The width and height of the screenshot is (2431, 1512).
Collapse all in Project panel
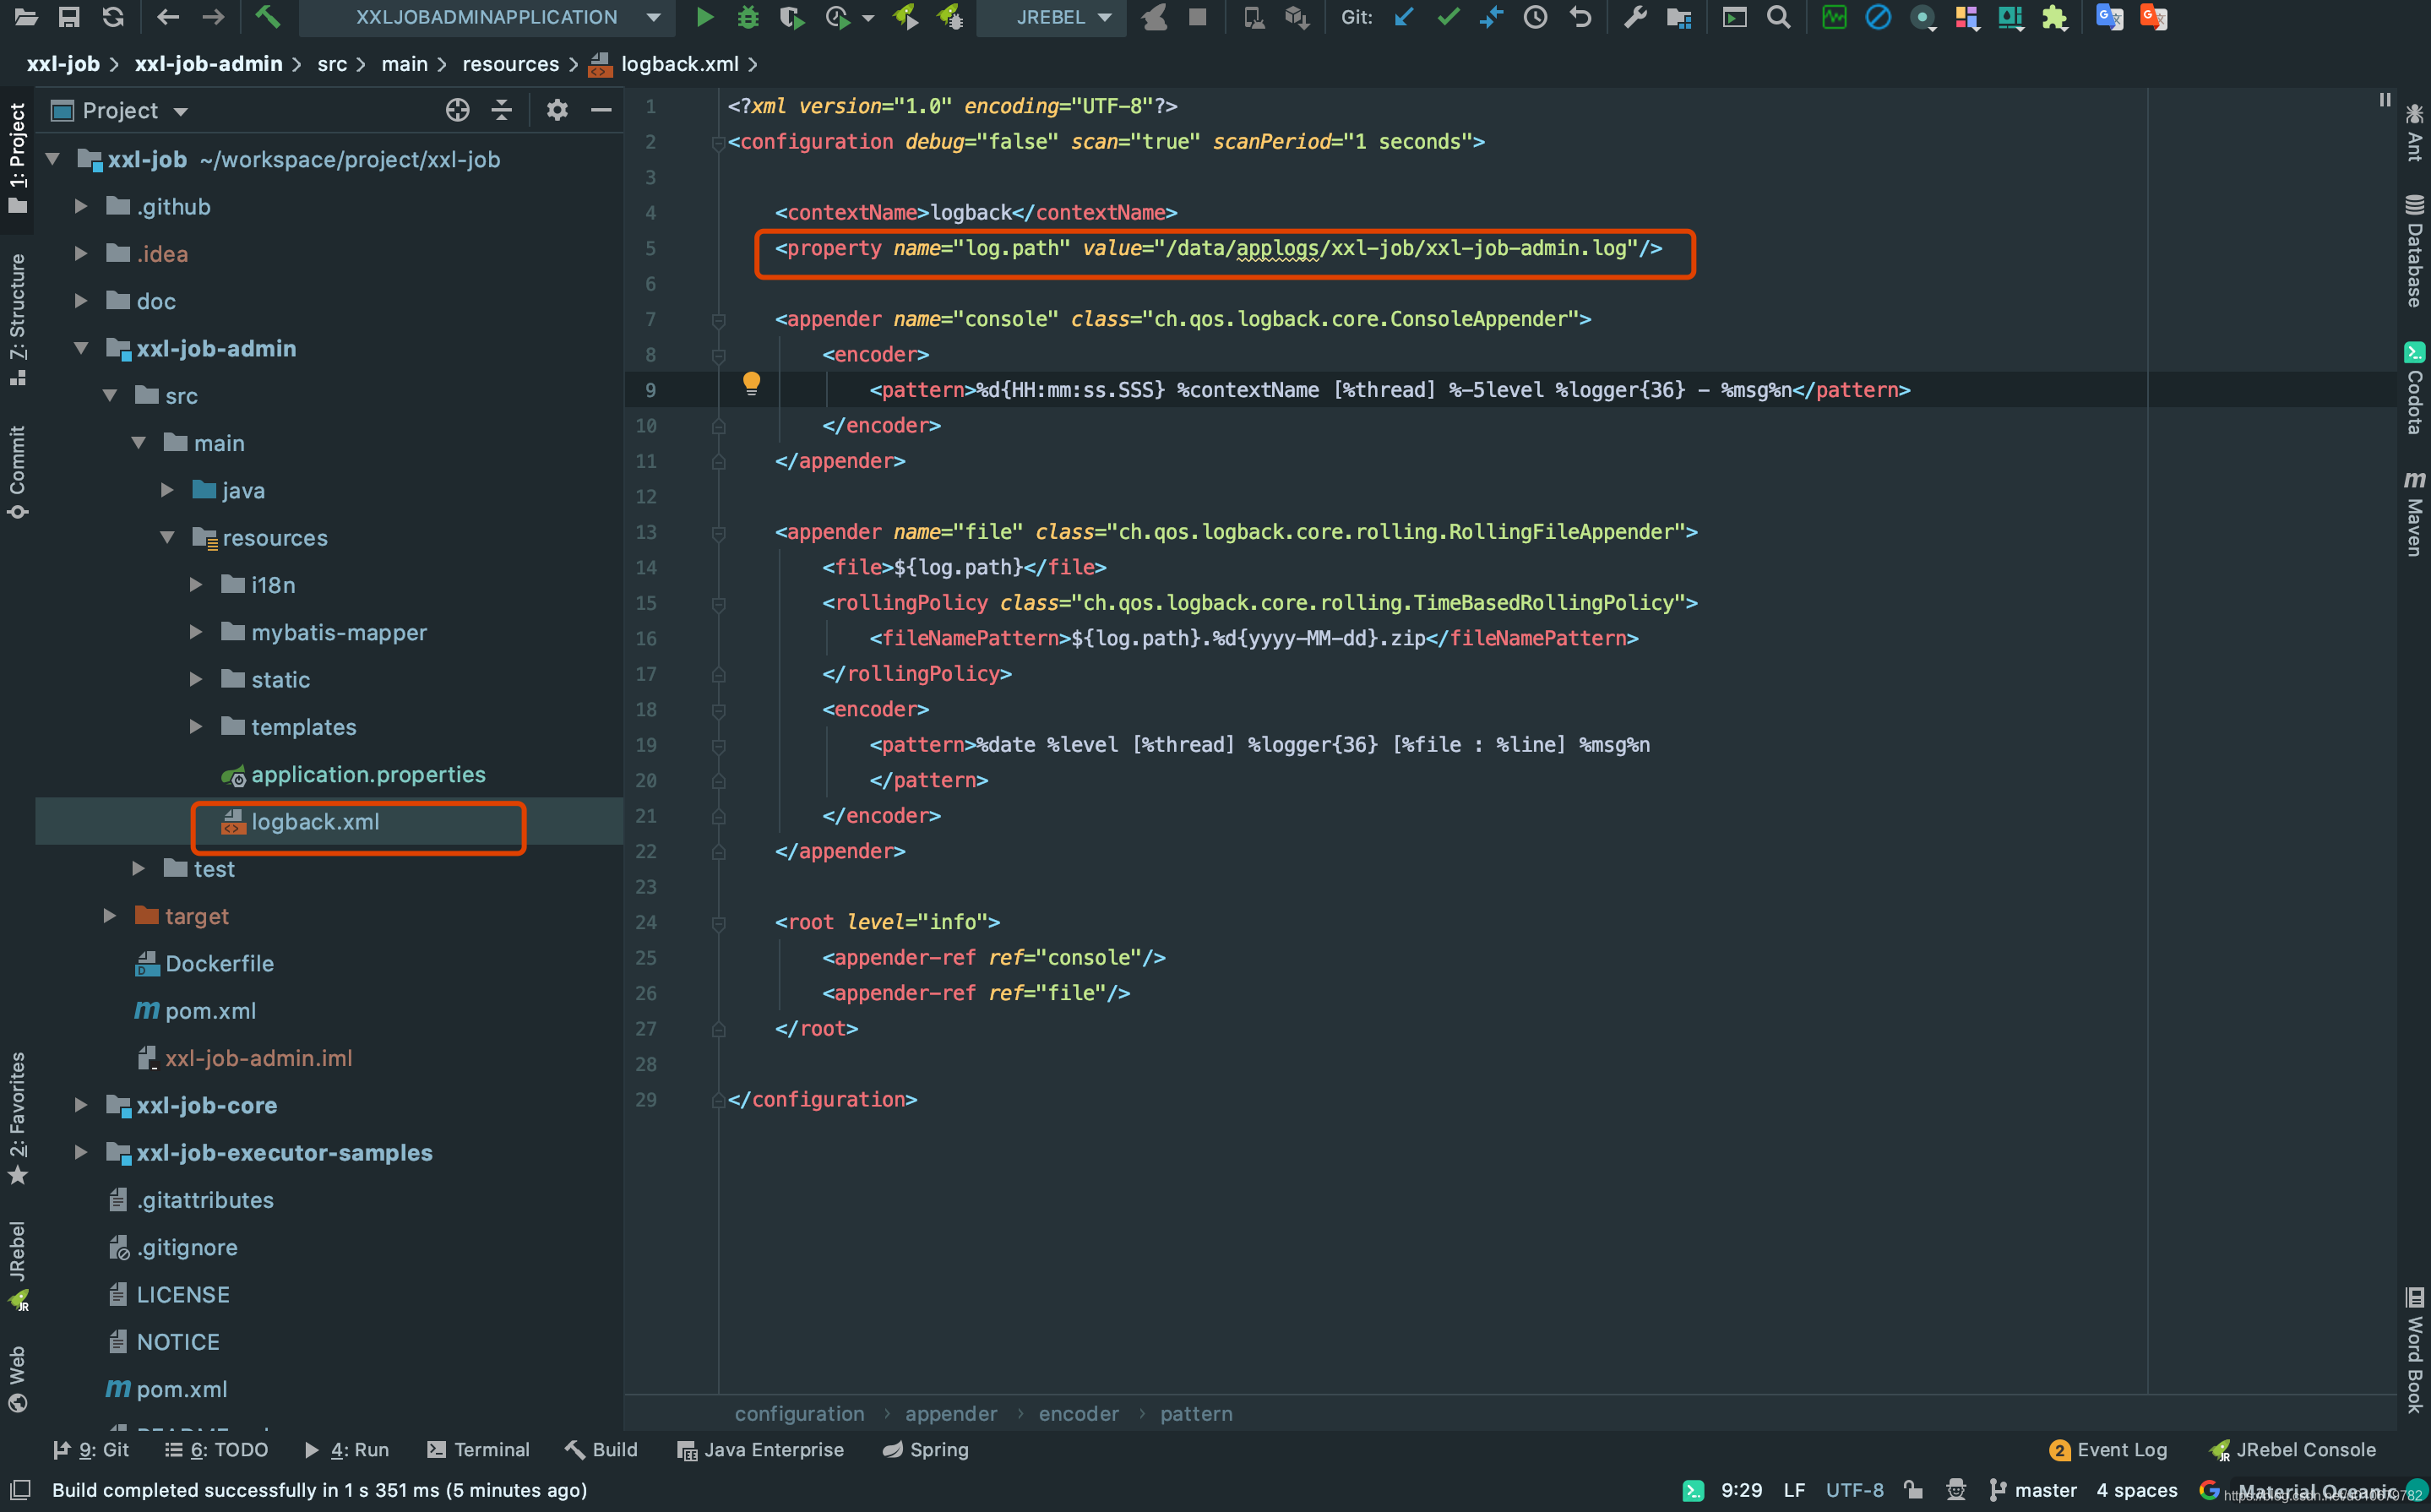[x=502, y=110]
